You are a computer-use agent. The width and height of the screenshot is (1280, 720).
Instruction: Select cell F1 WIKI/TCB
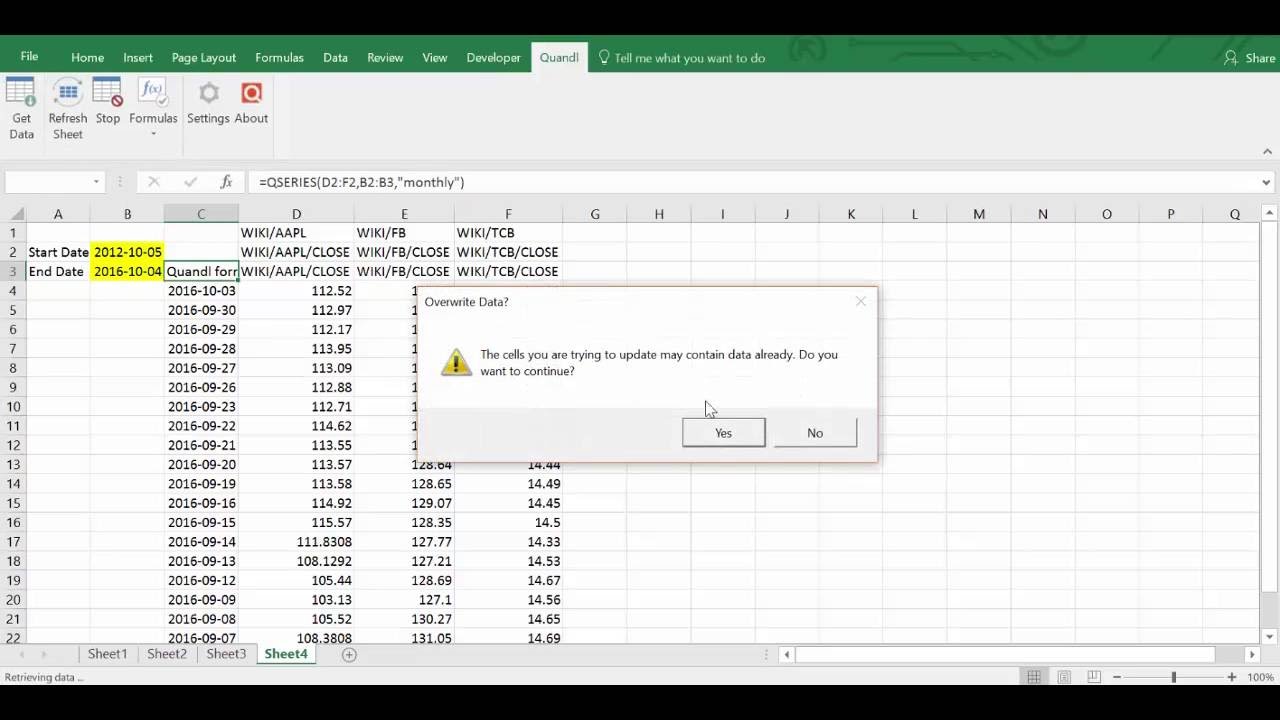pos(508,233)
